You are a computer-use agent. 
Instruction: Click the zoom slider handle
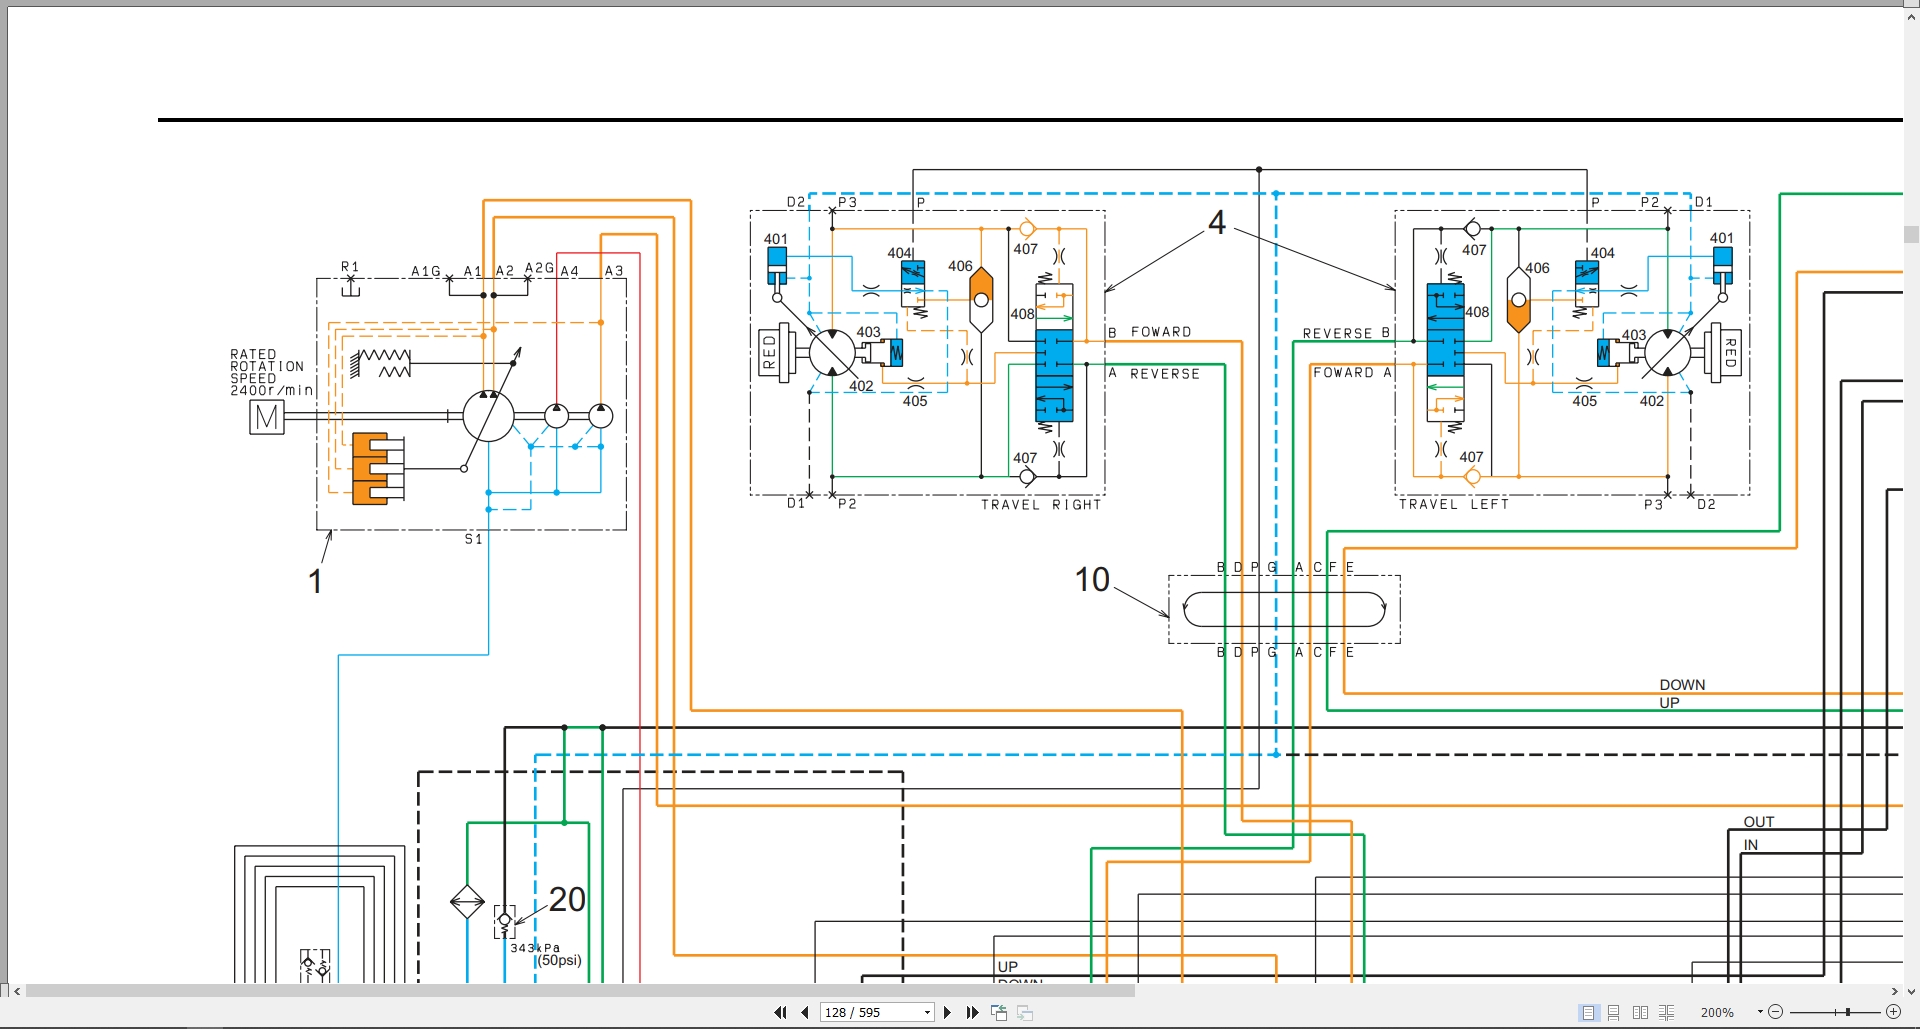click(1848, 1012)
